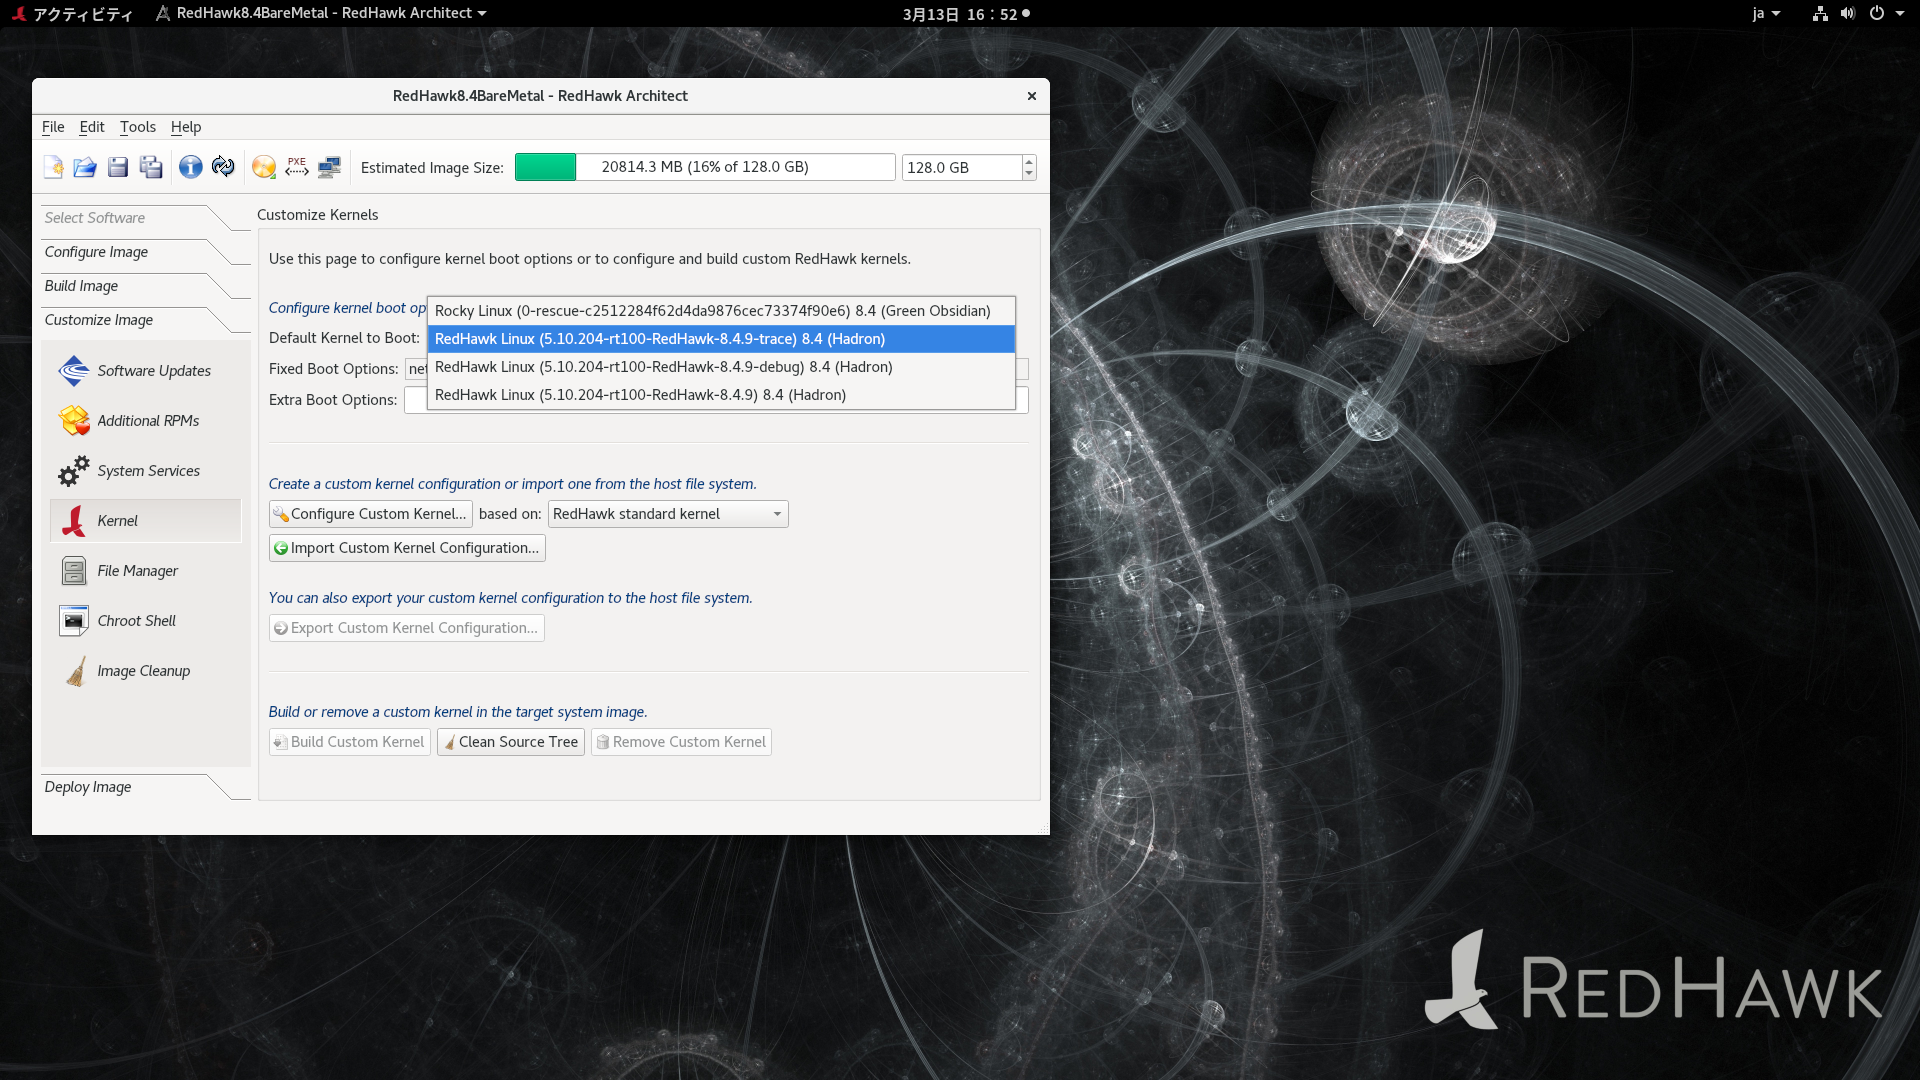This screenshot has width=1920, height=1080.
Task: Click the Save session floppy icon
Action: click(118, 167)
